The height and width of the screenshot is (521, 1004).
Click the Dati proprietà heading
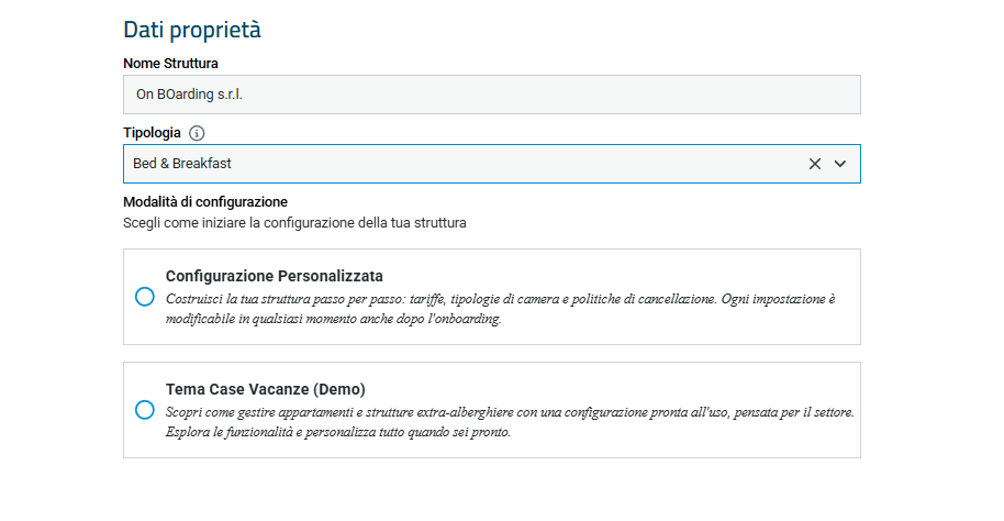point(192,29)
